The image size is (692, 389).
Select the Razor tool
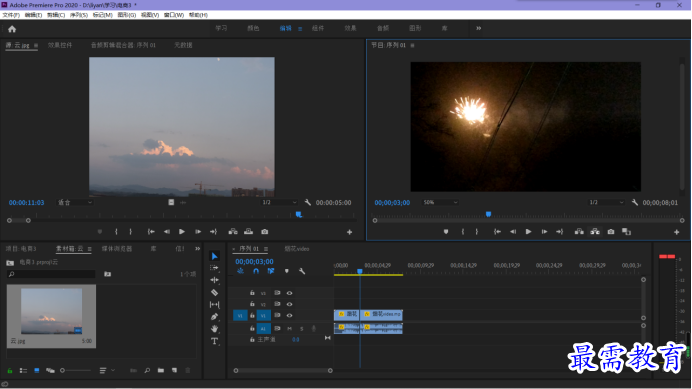214,292
